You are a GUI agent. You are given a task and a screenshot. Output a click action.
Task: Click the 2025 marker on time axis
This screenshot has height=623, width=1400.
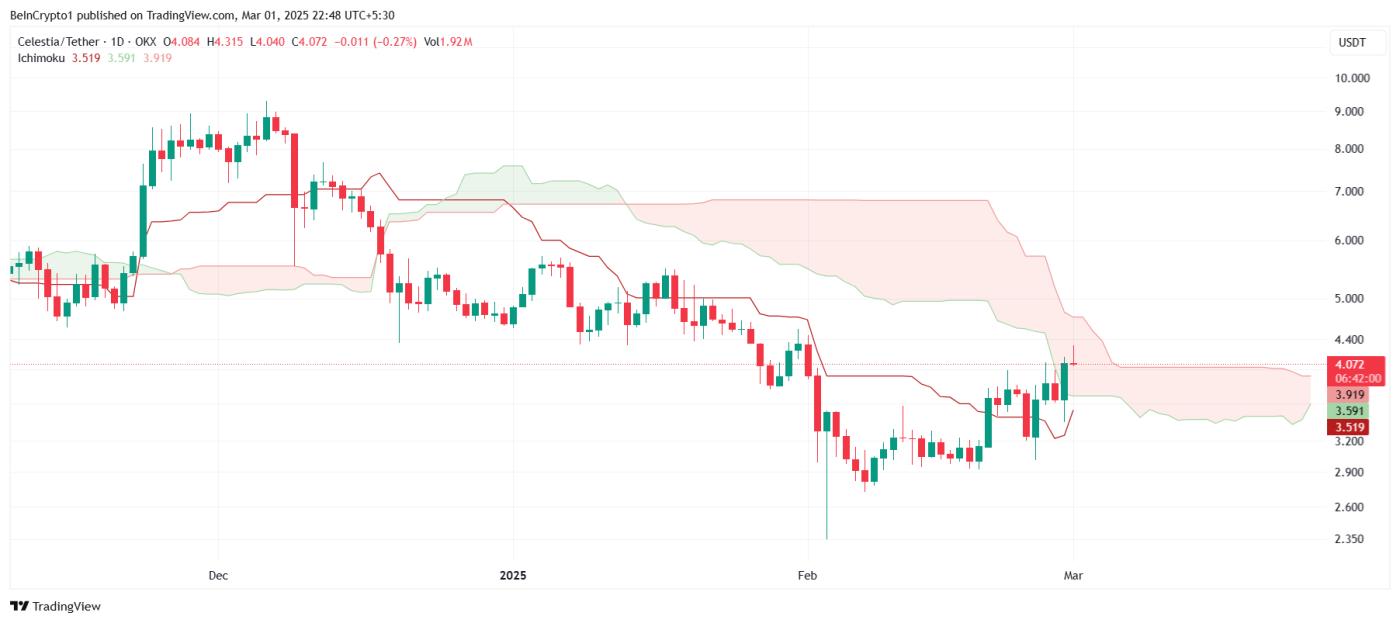coord(512,576)
